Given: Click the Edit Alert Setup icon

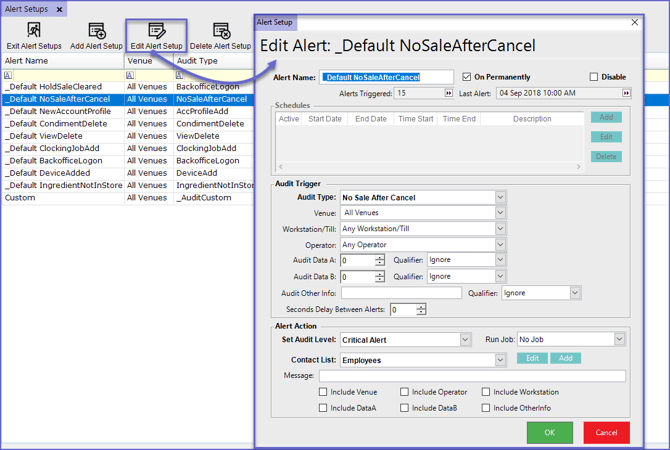Looking at the screenshot, I should coord(156,32).
